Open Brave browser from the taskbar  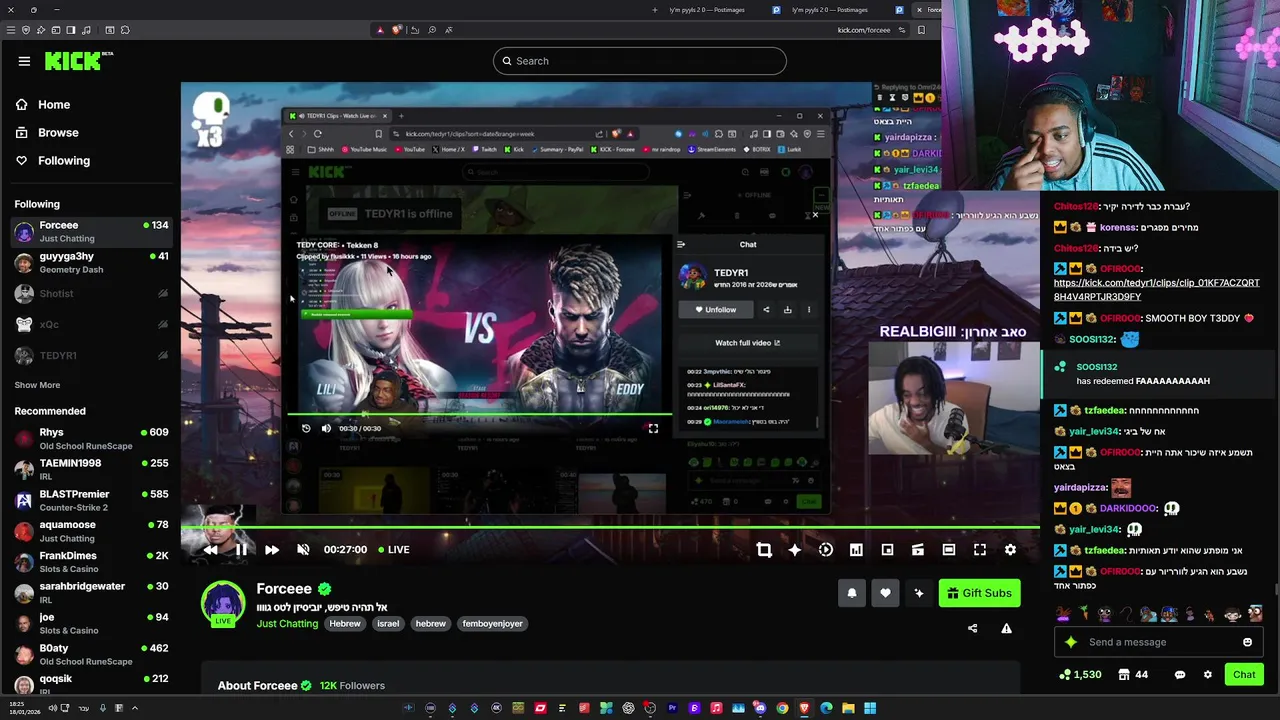804,708
